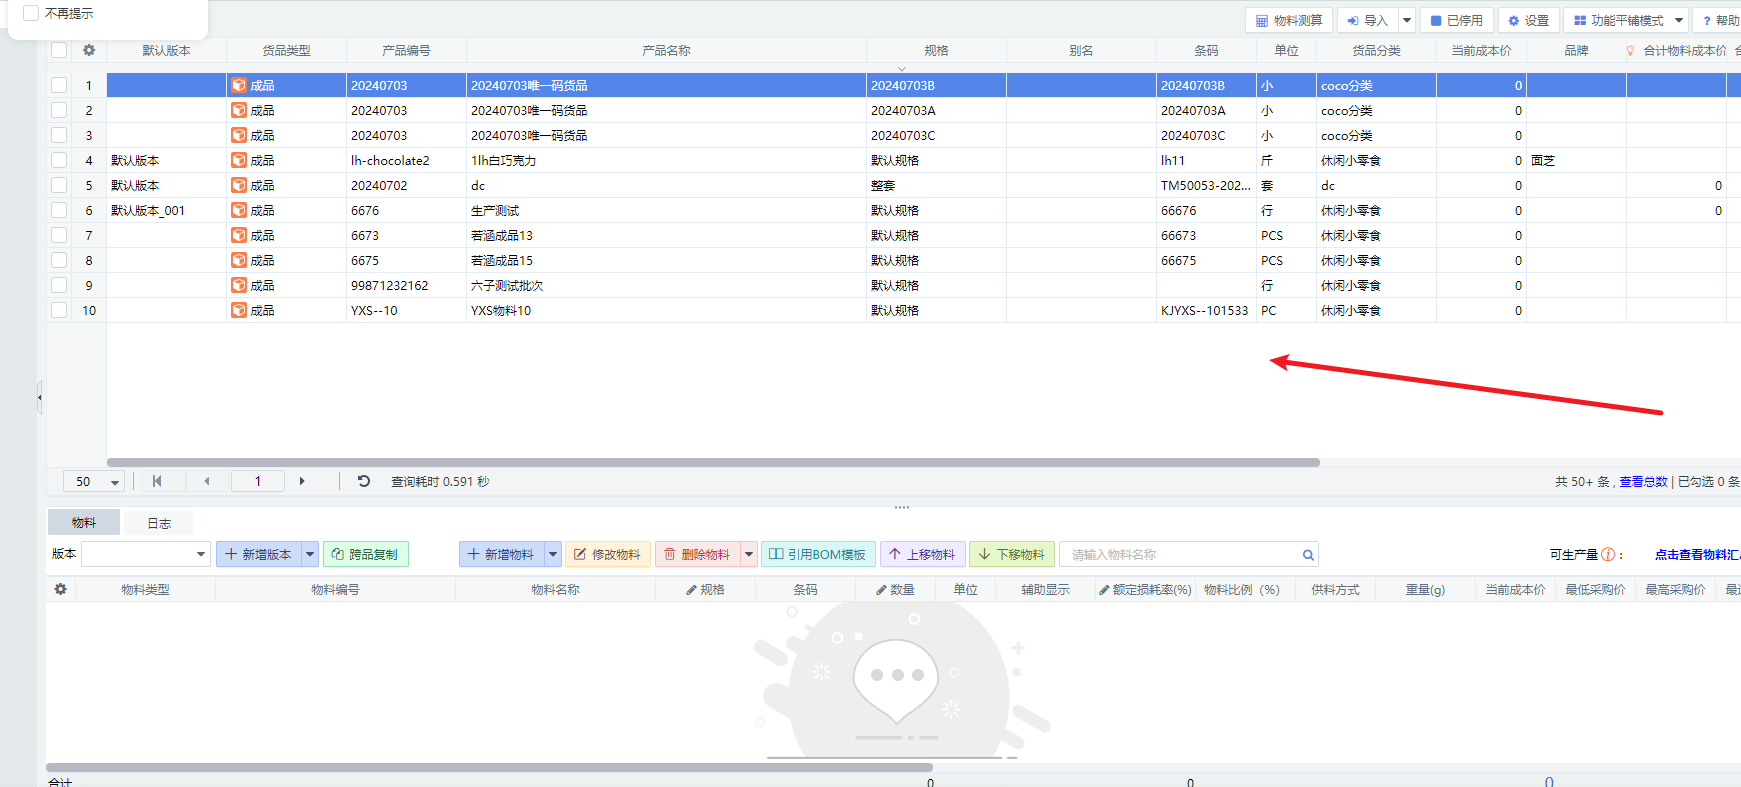This screenshot has height=787, width=1741.
Task: Click the 货品分类 column header
Action: (1376, 50)
